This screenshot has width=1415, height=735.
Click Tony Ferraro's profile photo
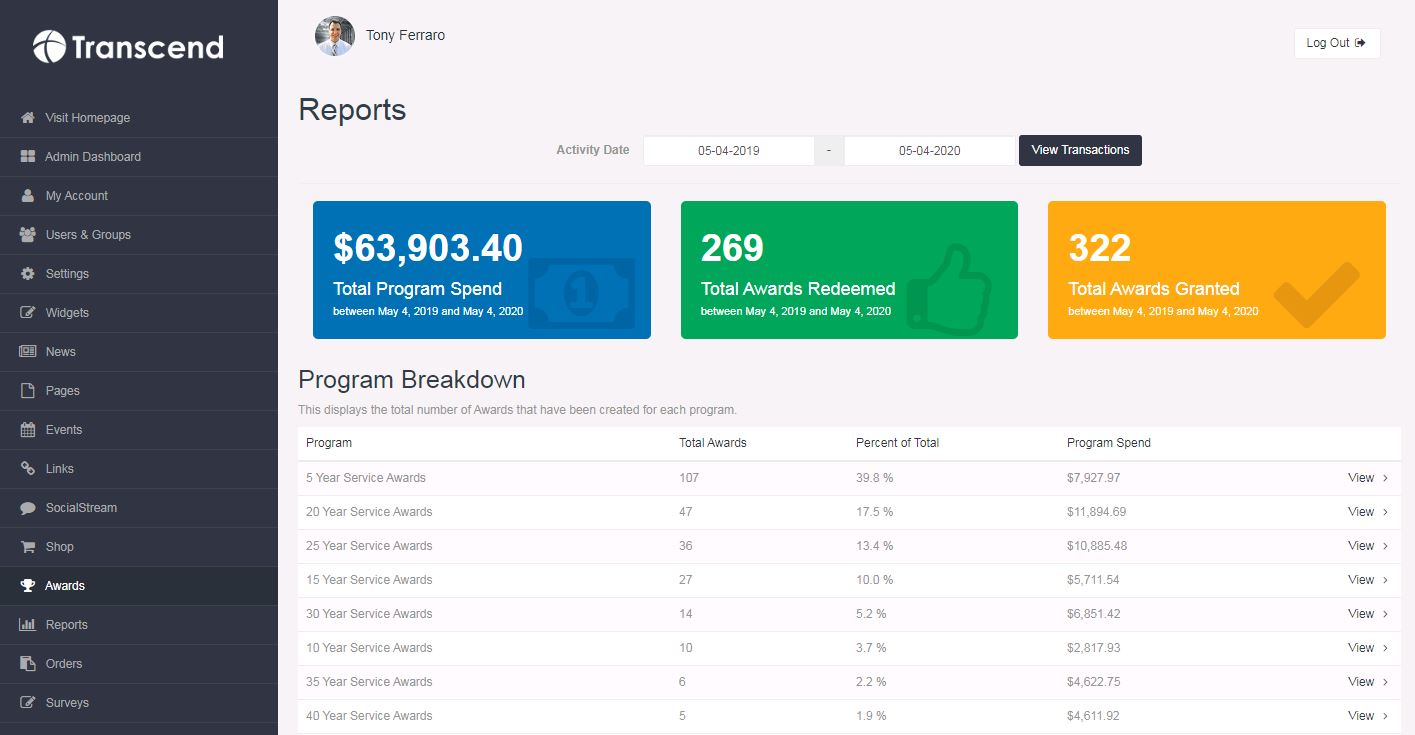tap(335, 36)
